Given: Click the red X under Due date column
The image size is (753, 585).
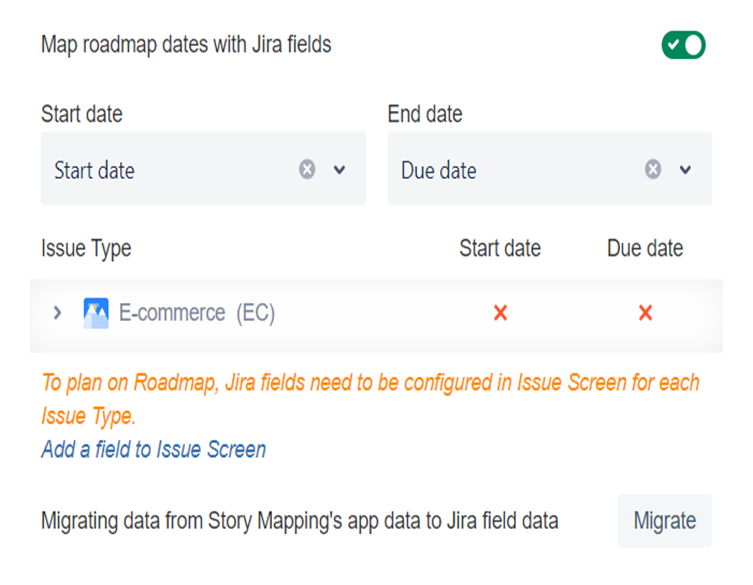Looking at the screenshot, I should 645,313.
